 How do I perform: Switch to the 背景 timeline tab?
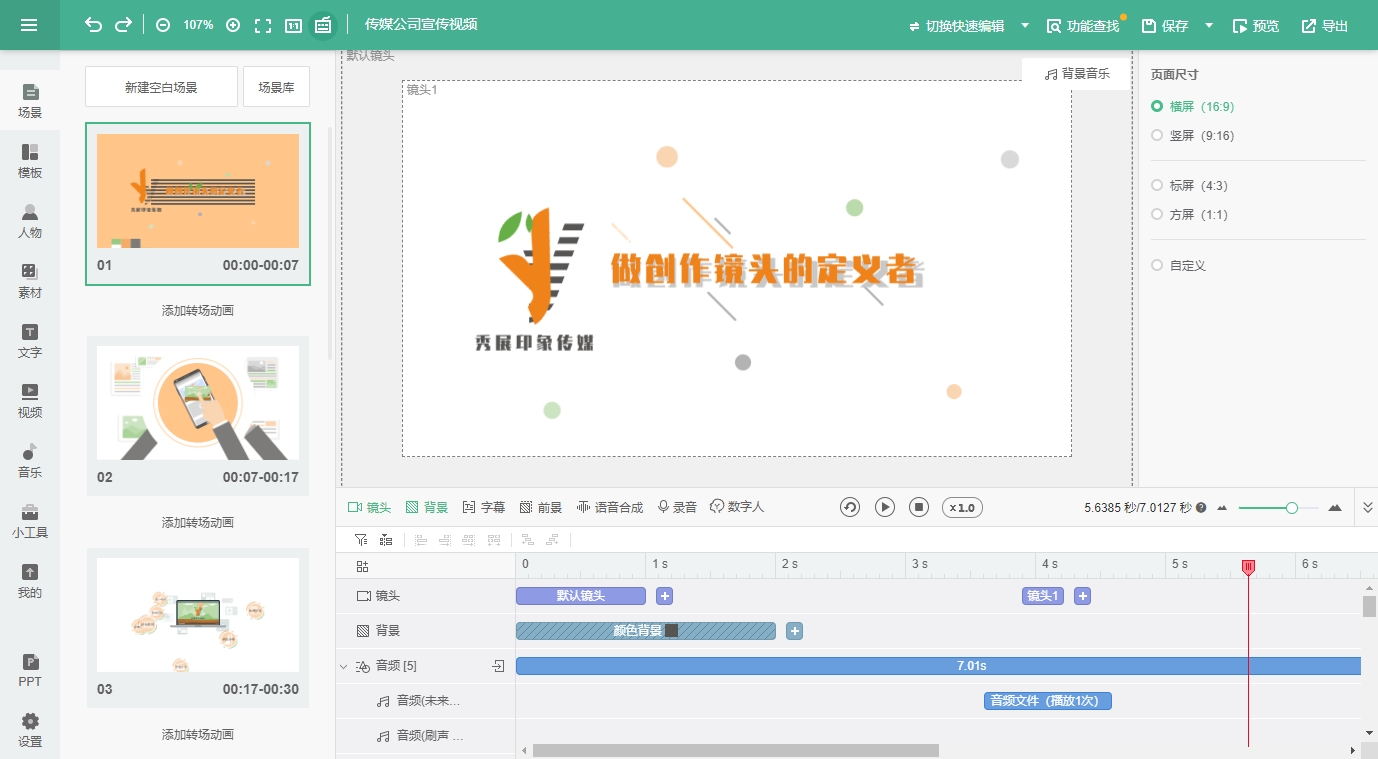pyautogui.click(x=427, y=508)
